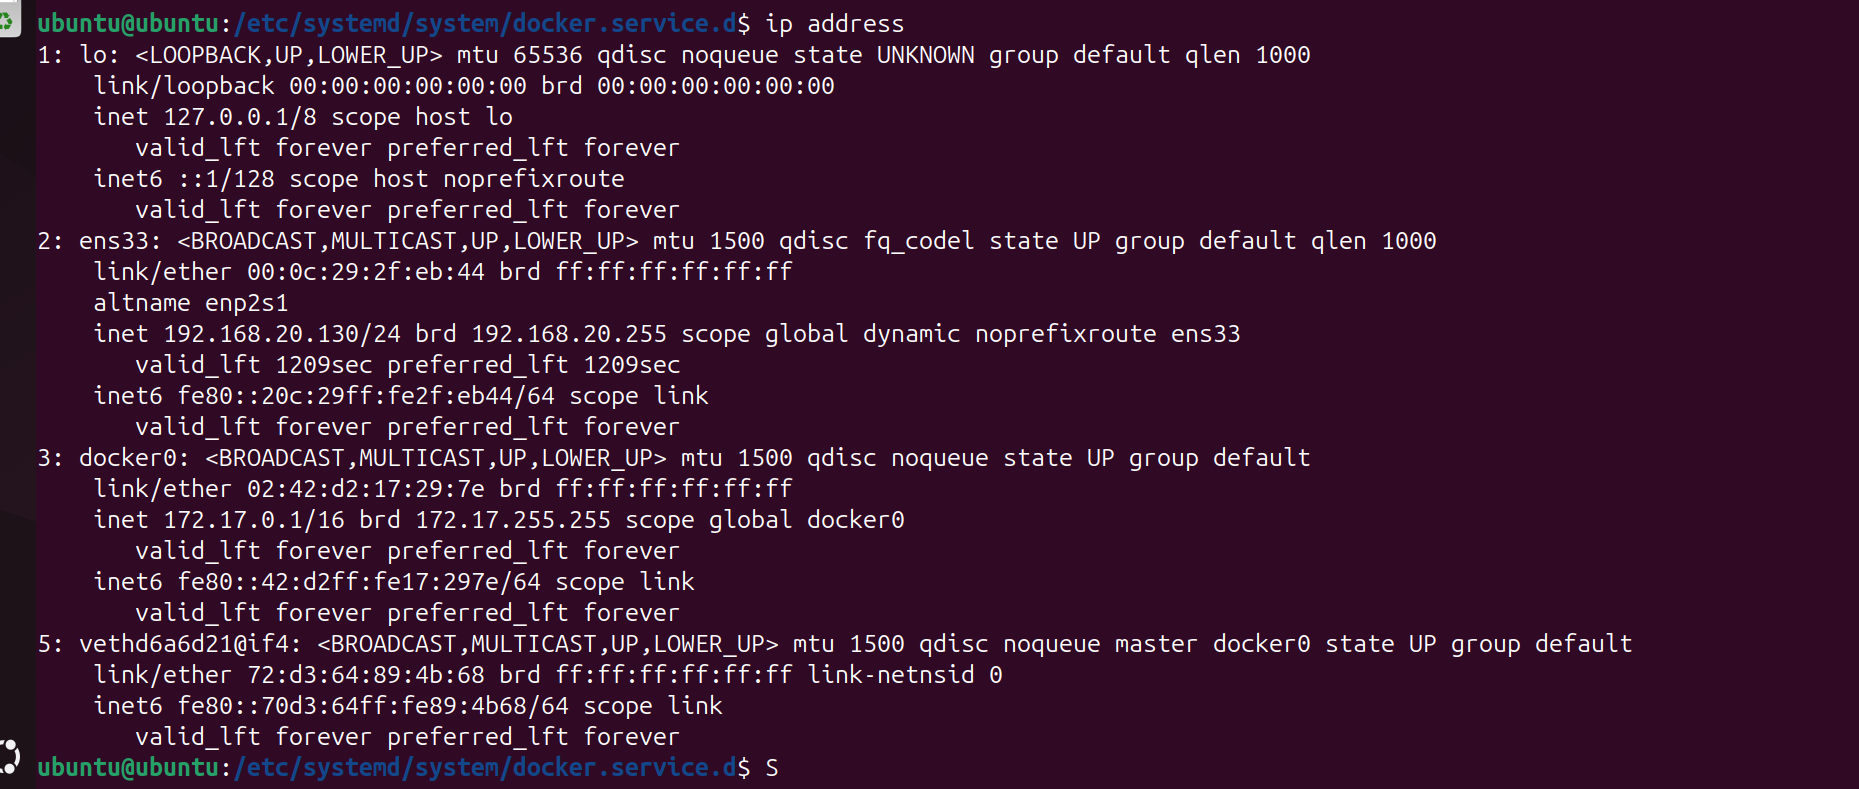Click MAC address 00:0c:29:2f:eb:44

tap(366, 272)
